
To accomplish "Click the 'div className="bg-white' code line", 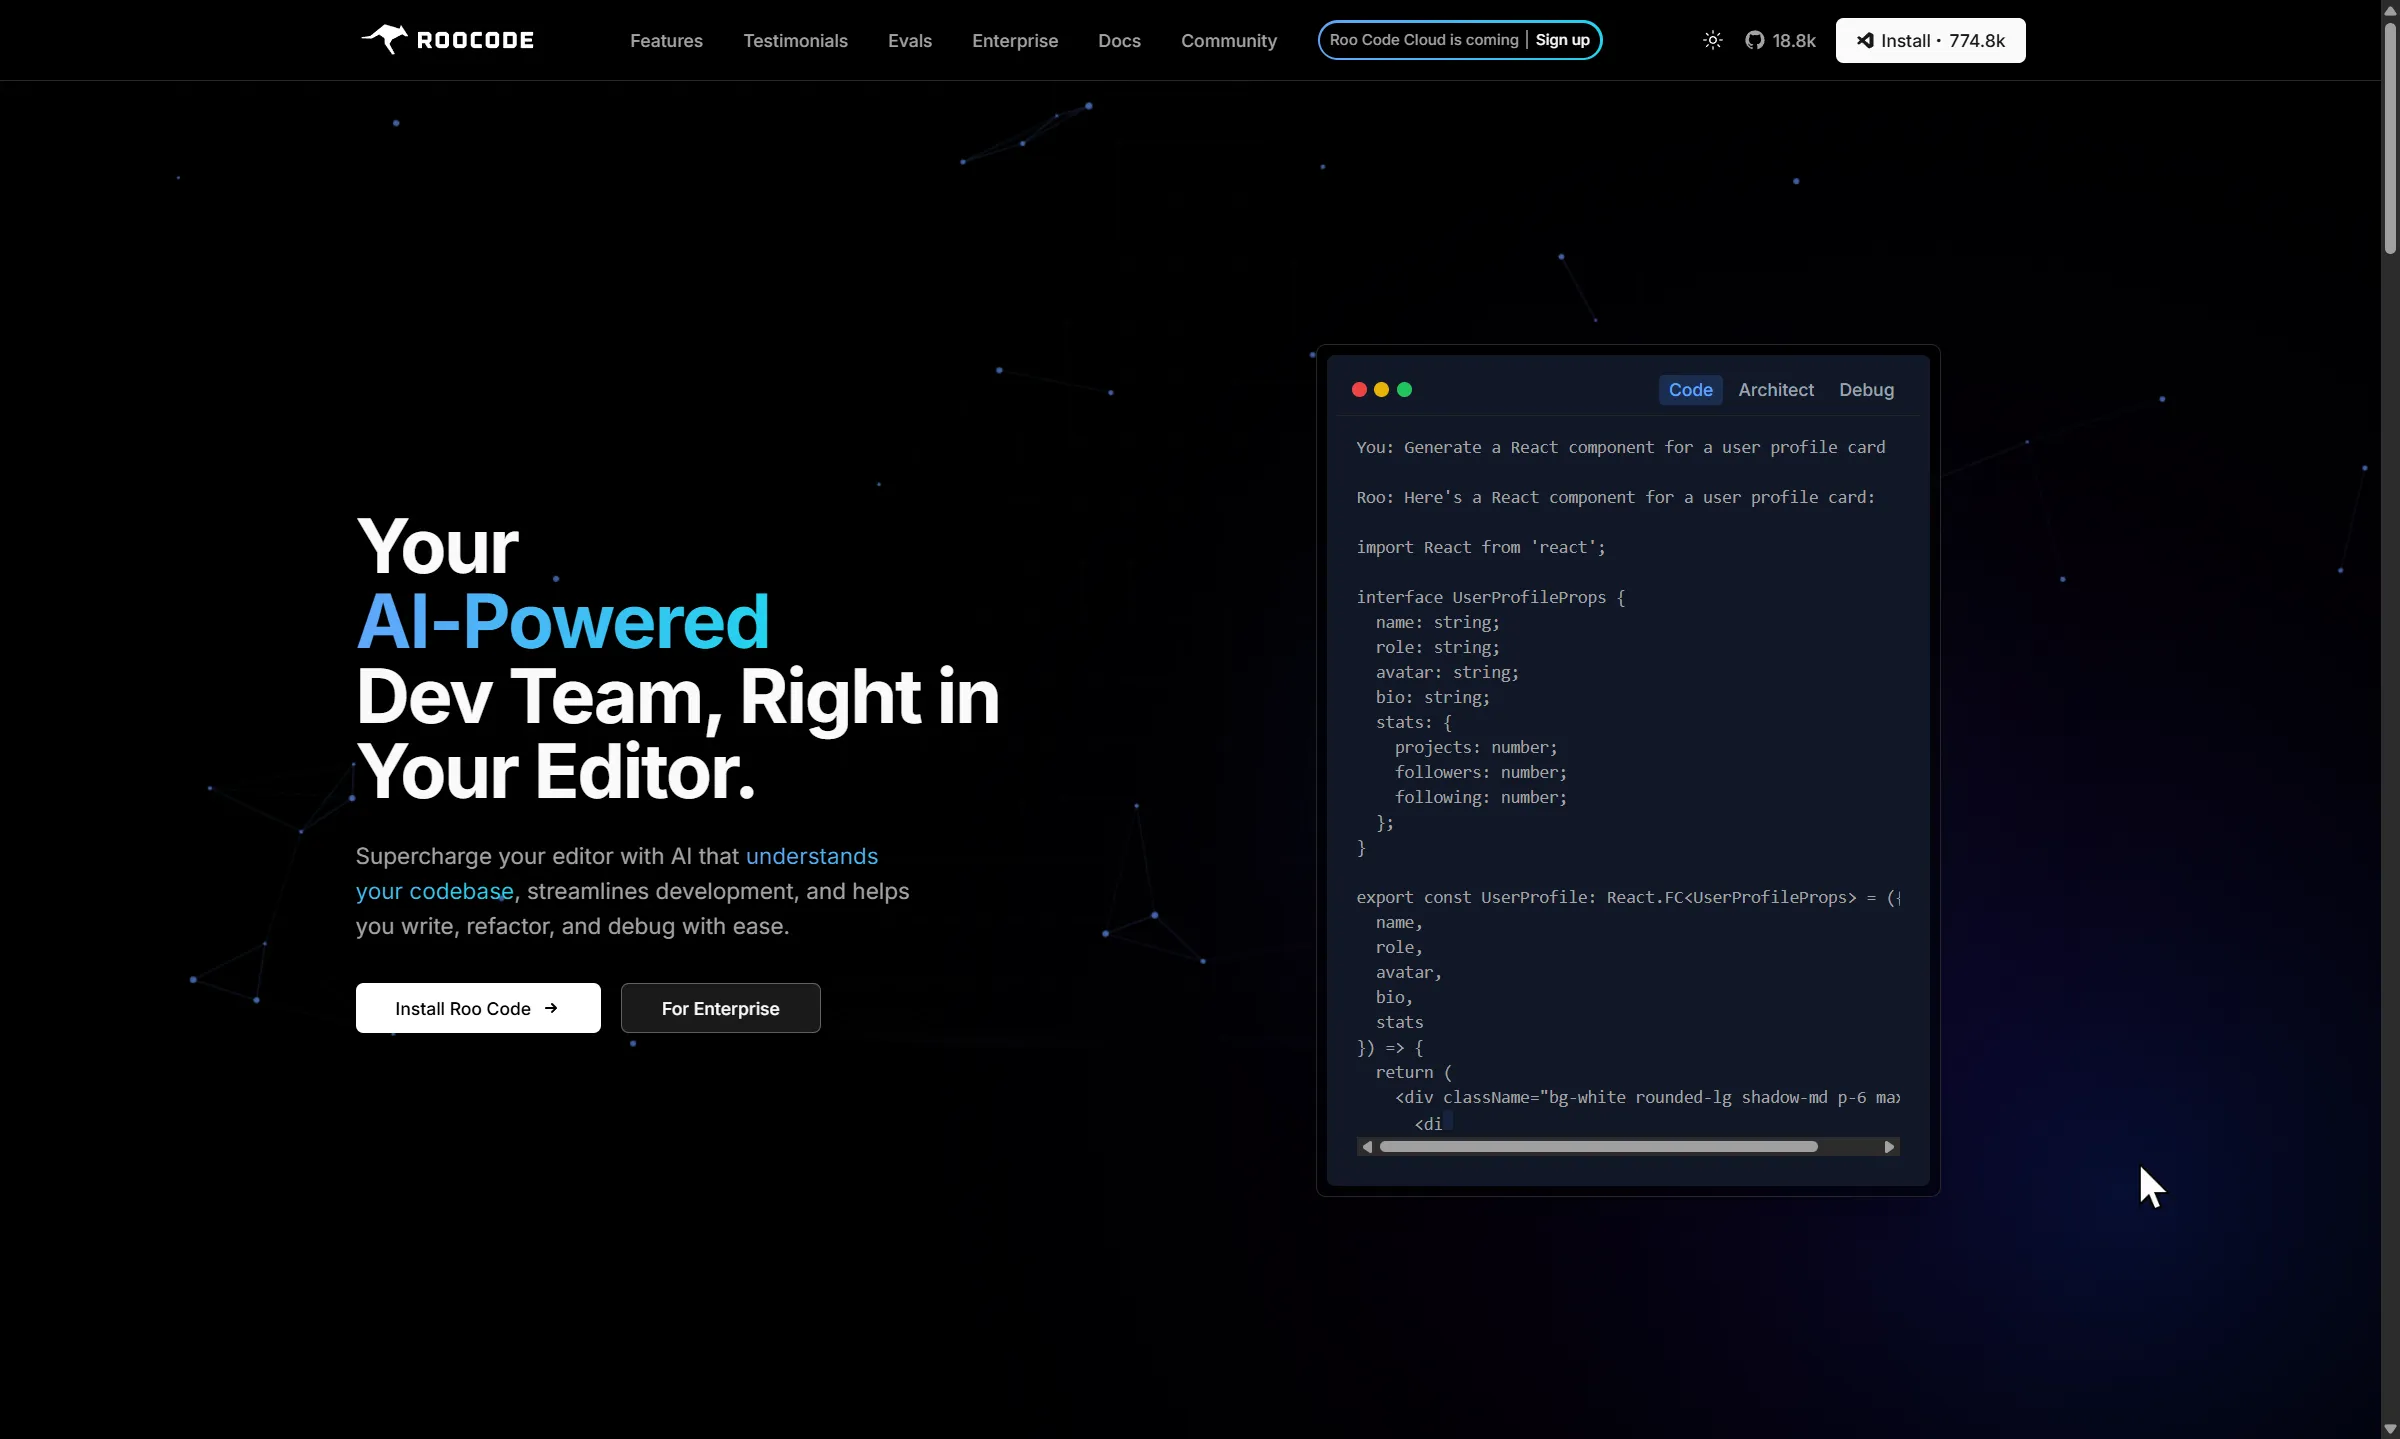I will click(1647, 1098).
